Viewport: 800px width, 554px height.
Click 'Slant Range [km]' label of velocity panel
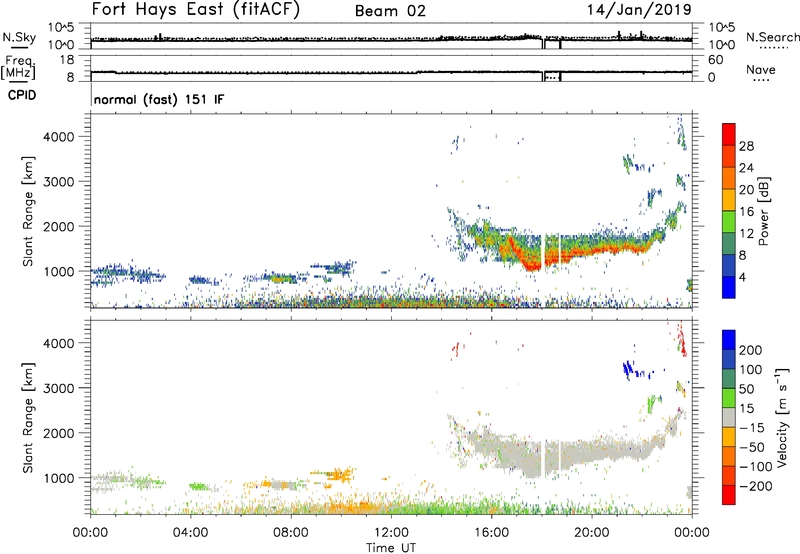[28, 418]
